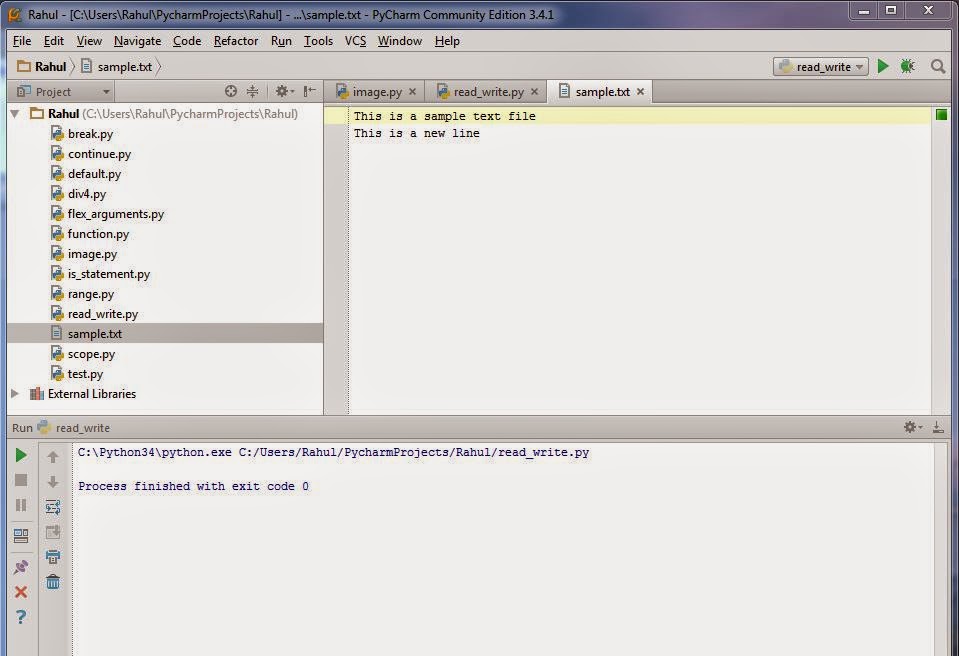Click the scroll to end icon in console
The height and width of the screenshot is (656, 959).
[53, 532]
